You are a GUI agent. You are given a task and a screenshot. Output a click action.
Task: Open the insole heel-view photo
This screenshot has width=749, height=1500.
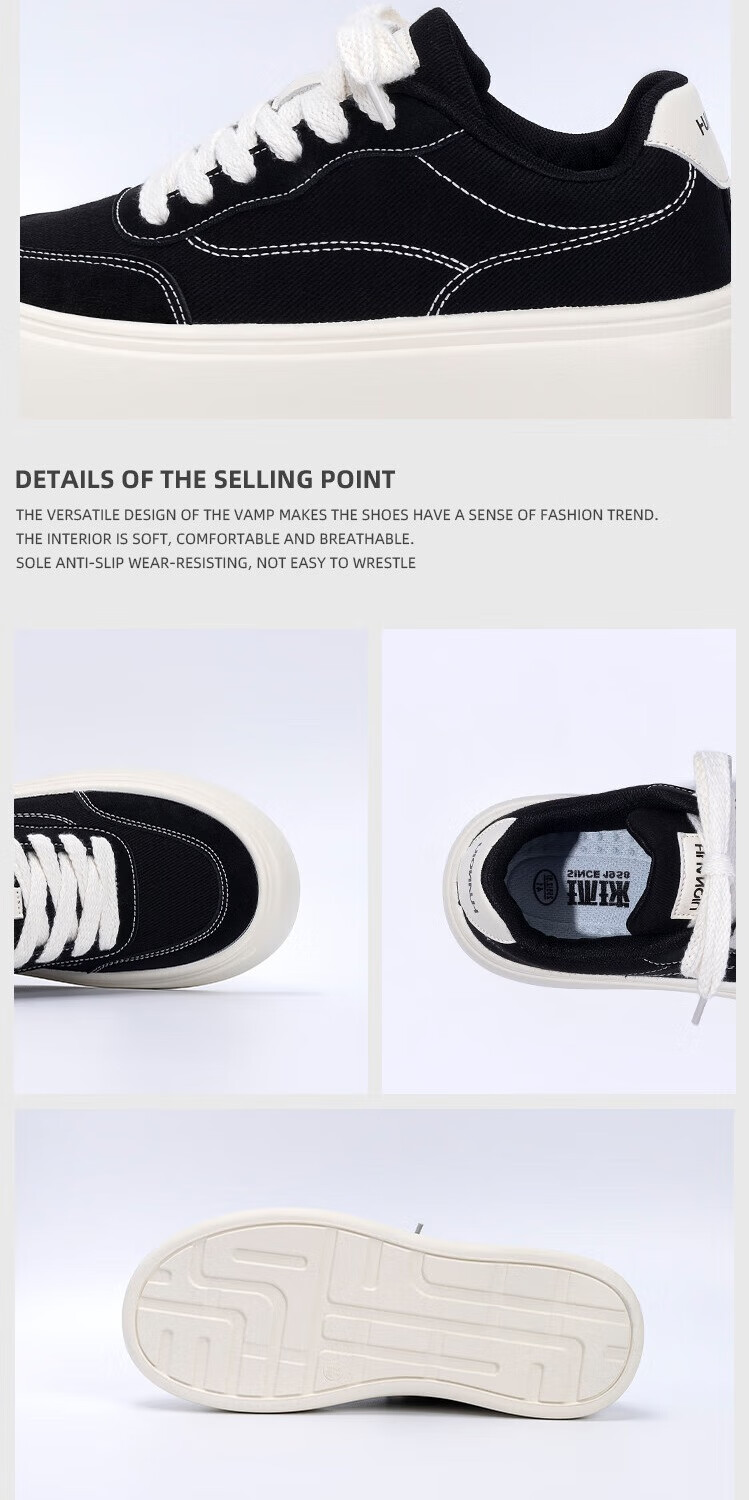tap(559, 861)
